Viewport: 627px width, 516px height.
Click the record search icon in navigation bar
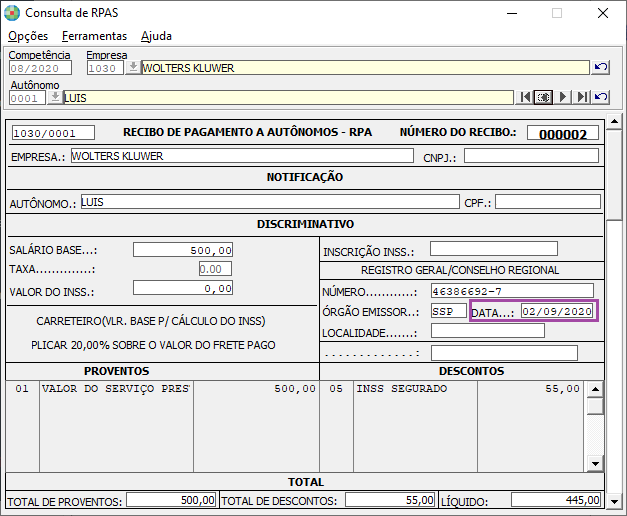click(x=543, y=97)
